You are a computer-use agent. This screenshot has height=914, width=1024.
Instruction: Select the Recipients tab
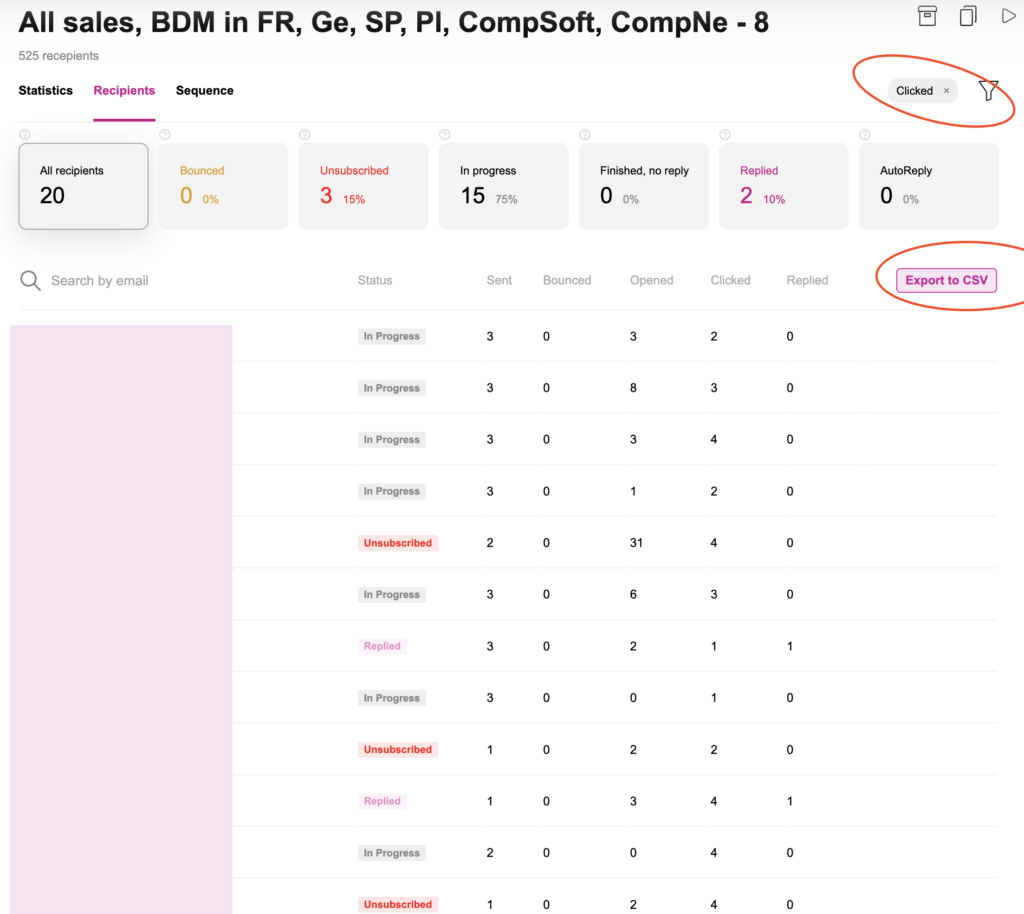point(124,91)
